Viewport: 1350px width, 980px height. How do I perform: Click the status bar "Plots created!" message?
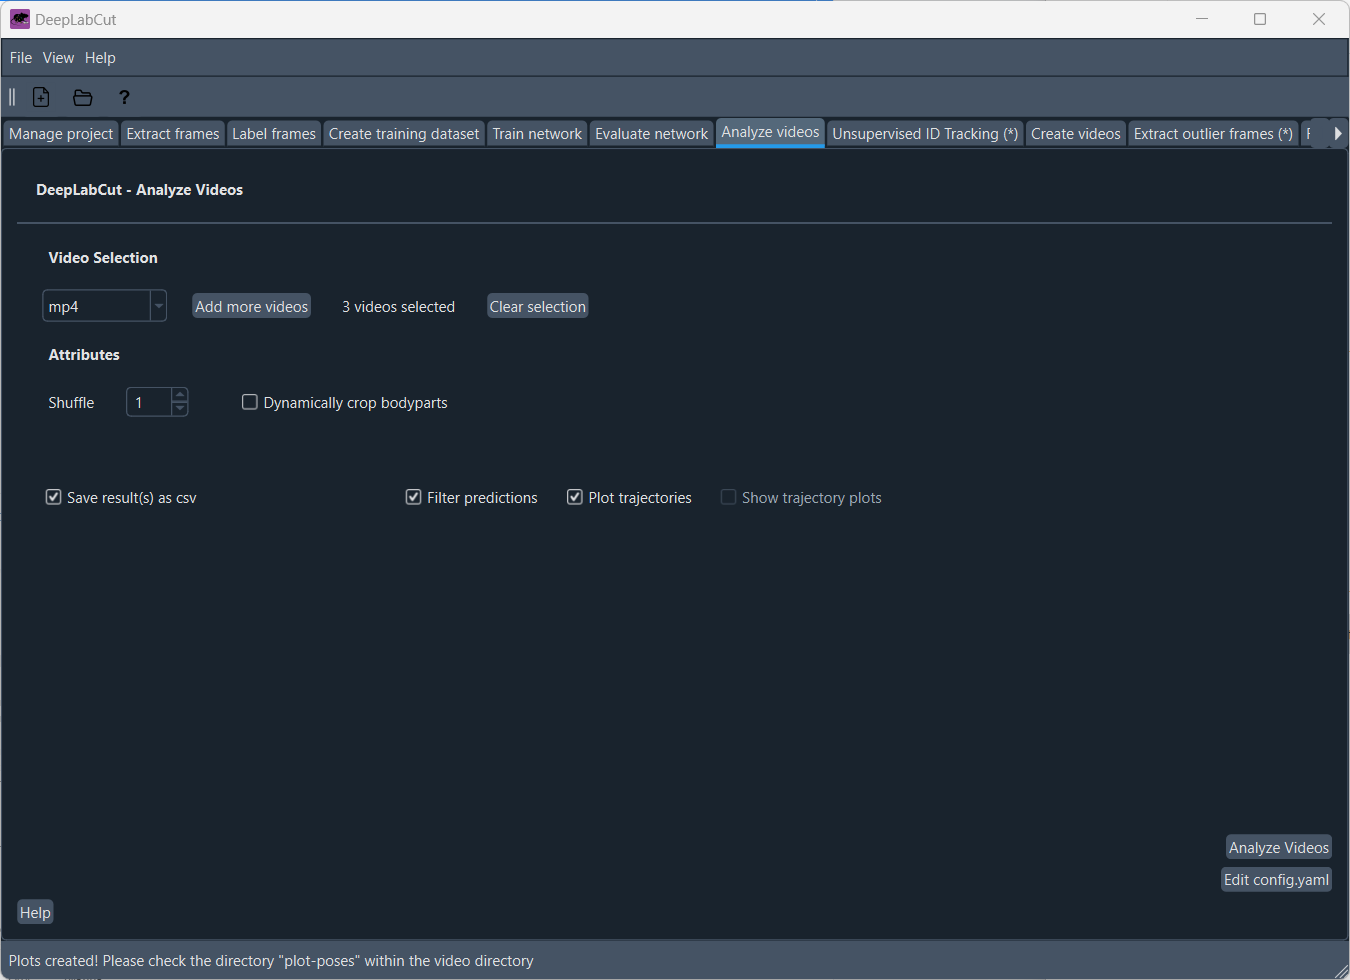pyautogui.click(x=271, y=961)
